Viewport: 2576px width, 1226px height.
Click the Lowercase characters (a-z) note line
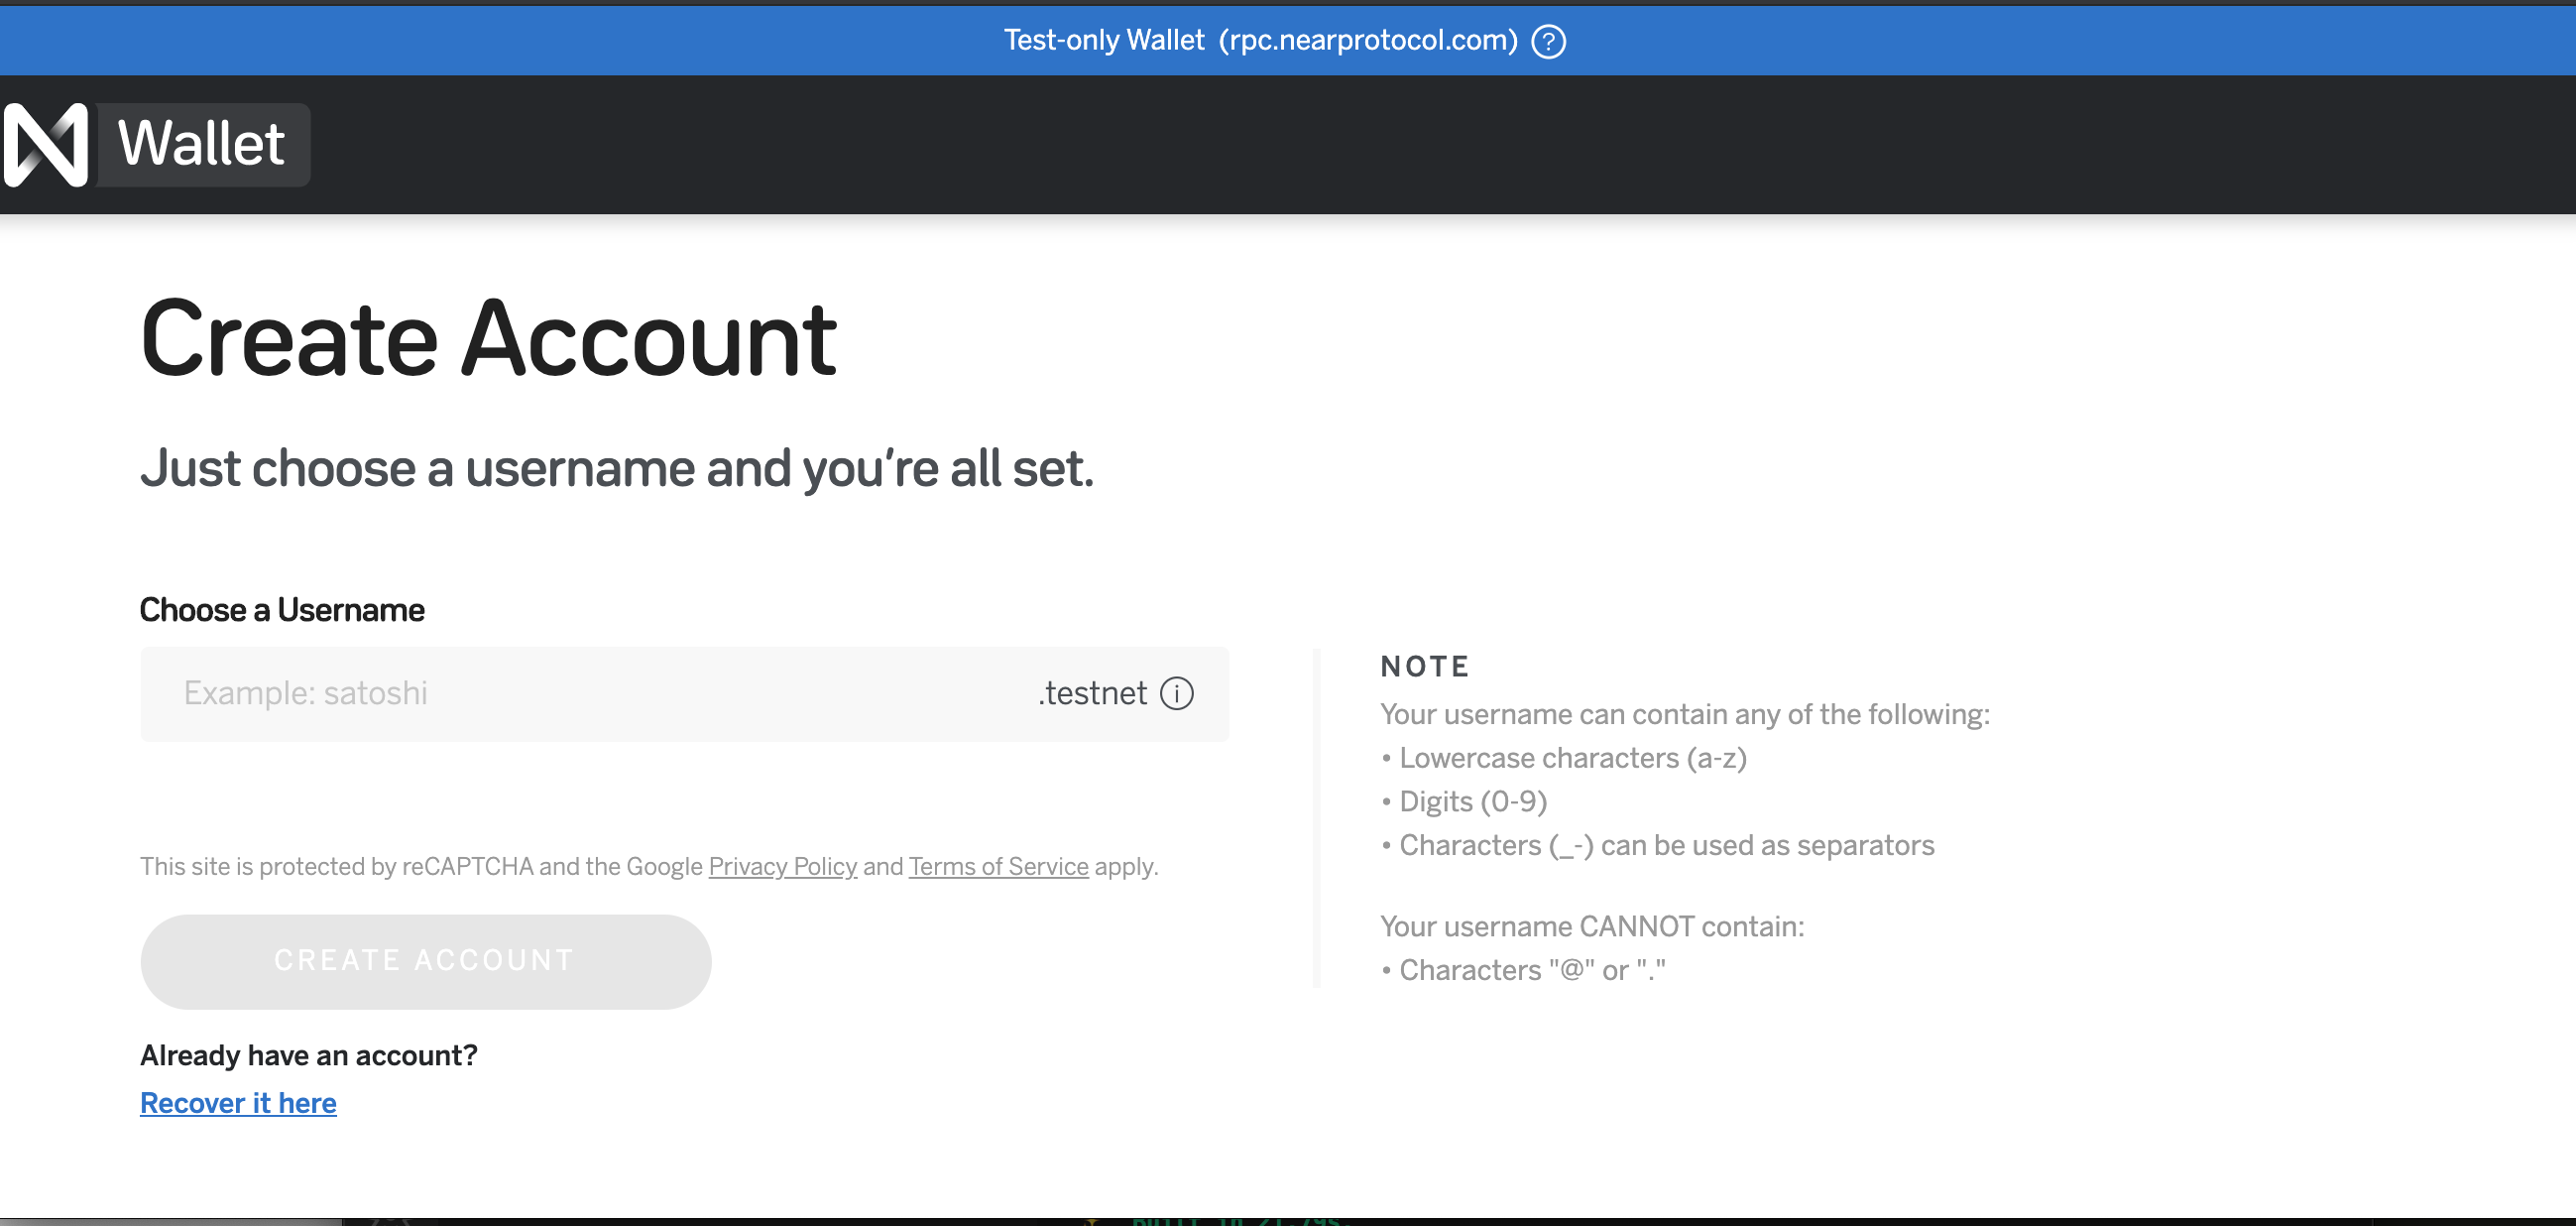[x=1572, y=758]
